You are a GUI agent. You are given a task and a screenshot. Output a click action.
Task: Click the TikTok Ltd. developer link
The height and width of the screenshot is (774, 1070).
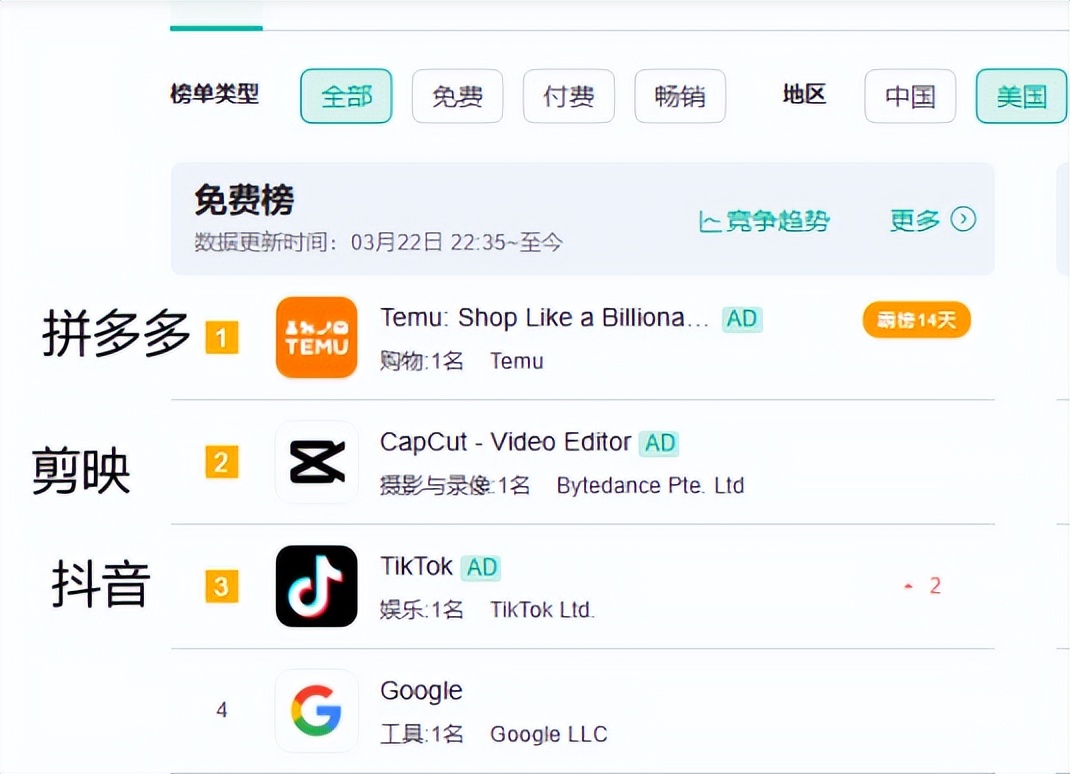coord(543,609)
